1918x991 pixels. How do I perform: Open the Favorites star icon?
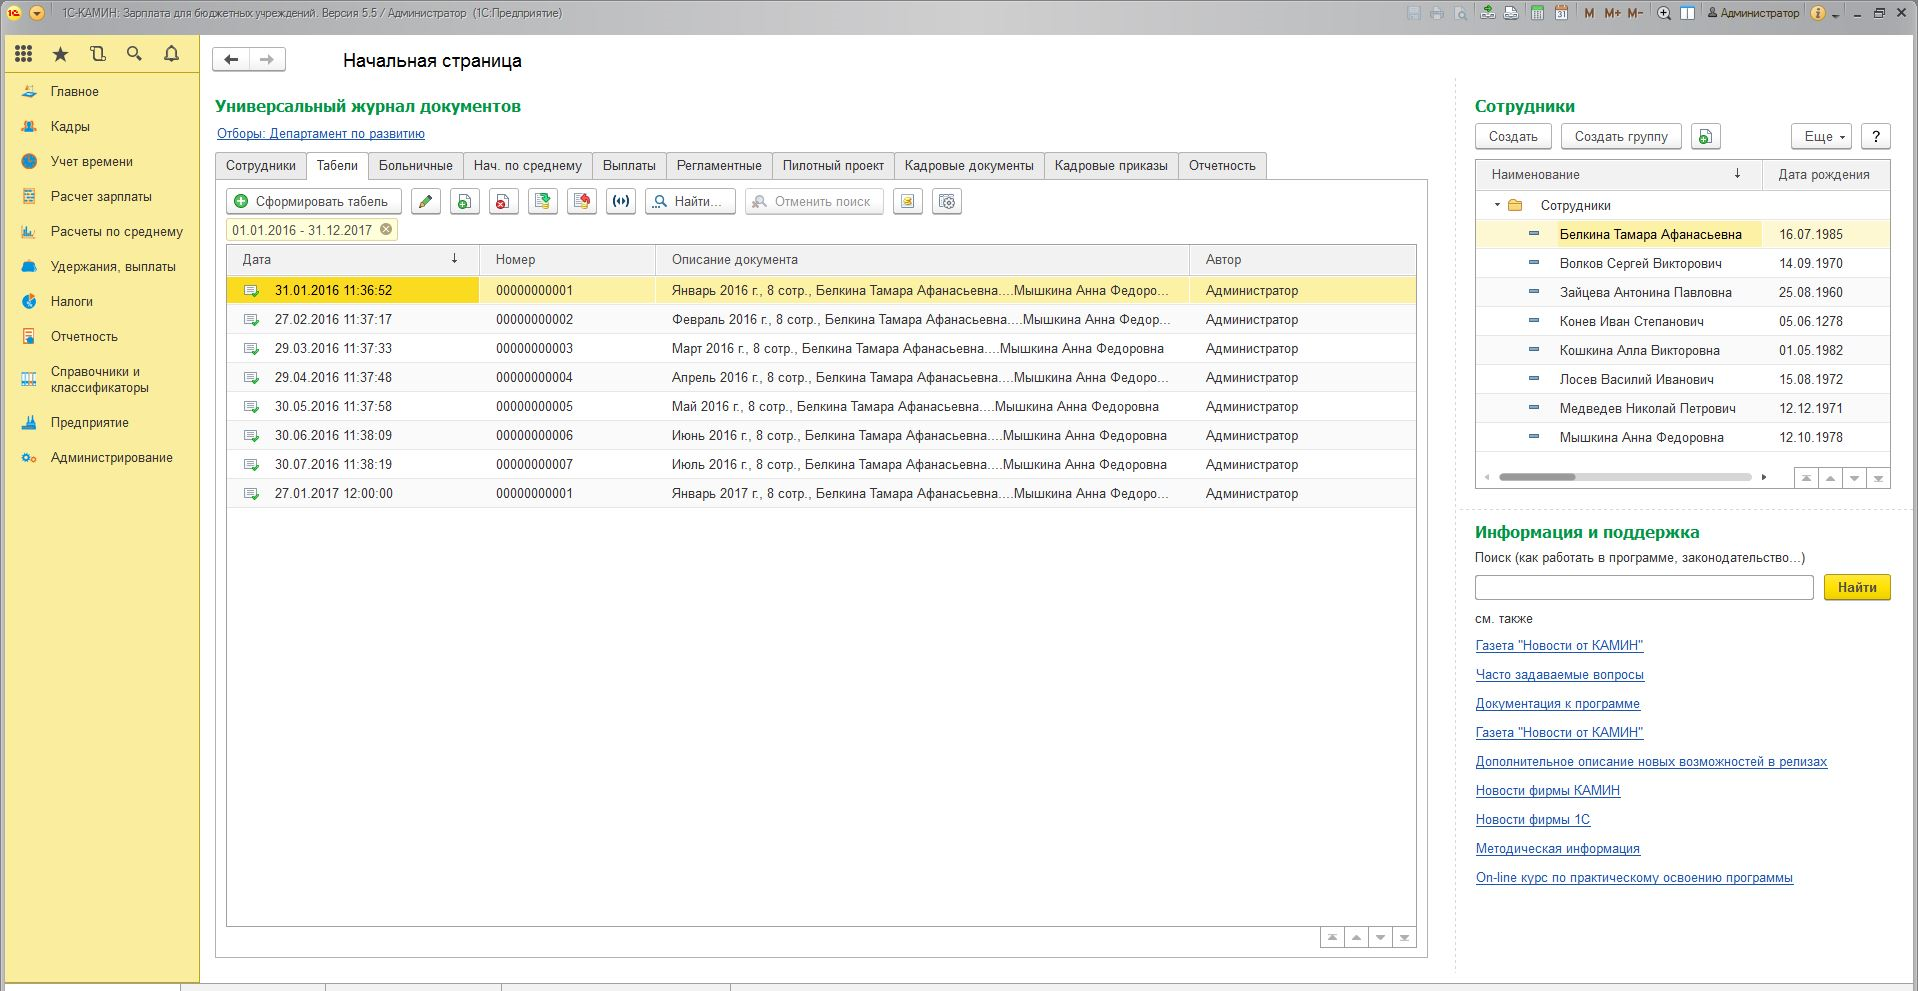pos(60,54)
